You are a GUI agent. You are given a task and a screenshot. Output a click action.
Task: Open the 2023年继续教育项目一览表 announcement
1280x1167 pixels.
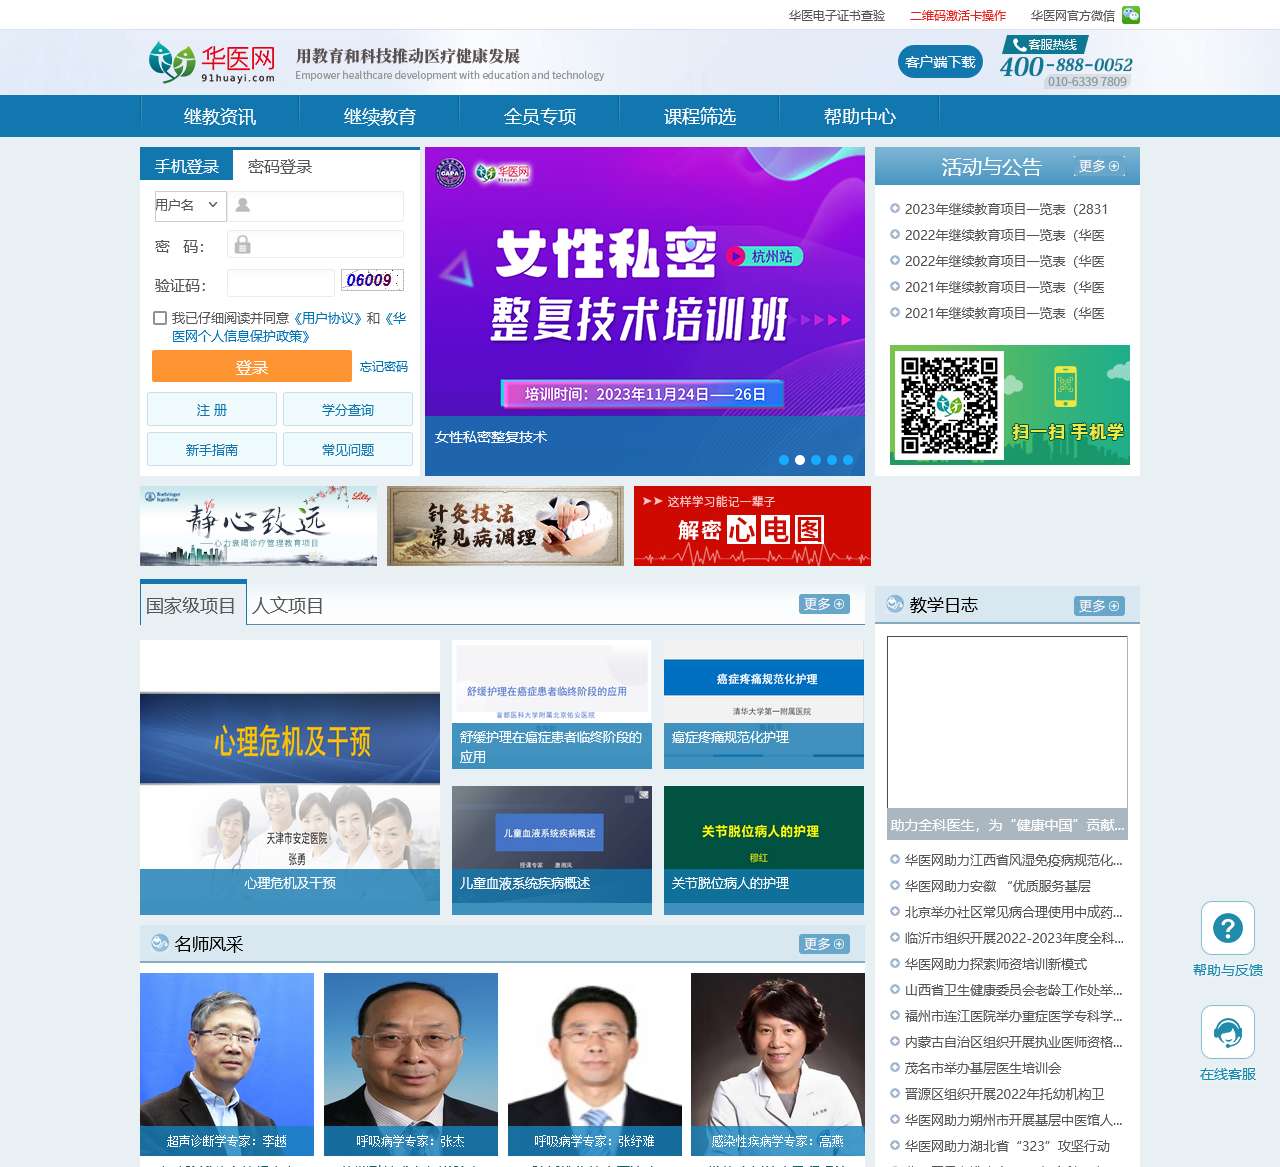(1006, 209)
